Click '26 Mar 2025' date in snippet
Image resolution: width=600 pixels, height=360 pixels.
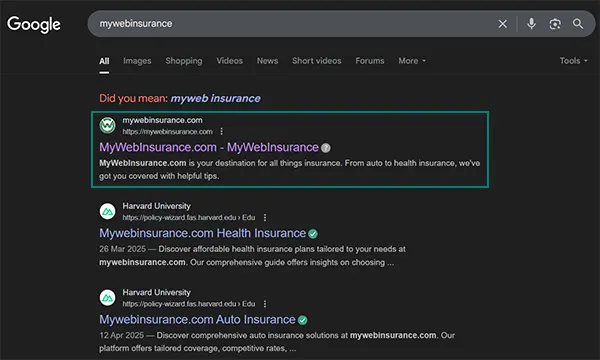[122, 249]
